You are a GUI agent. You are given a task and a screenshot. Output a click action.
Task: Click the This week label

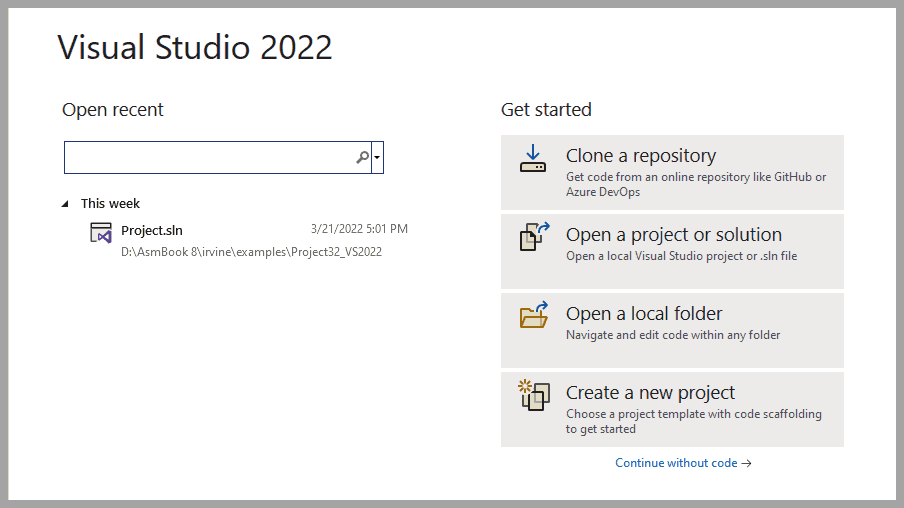110,204
